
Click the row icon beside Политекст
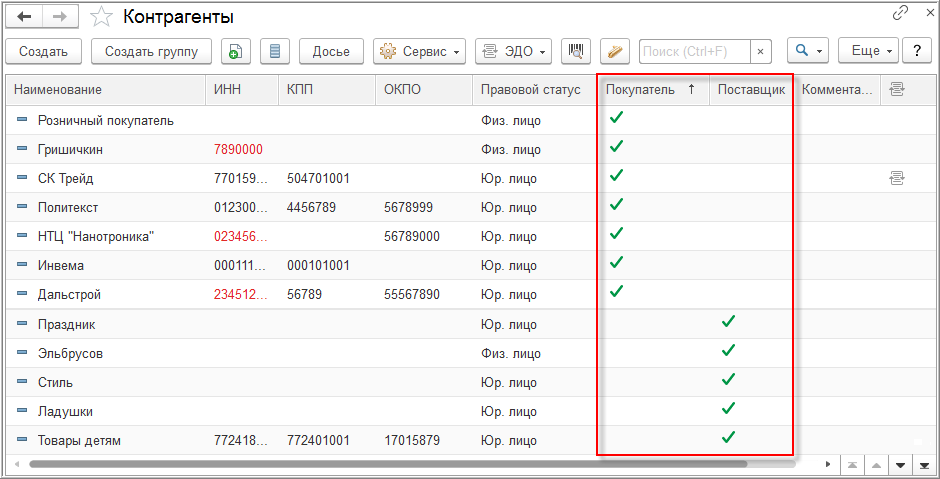(22, 207)
